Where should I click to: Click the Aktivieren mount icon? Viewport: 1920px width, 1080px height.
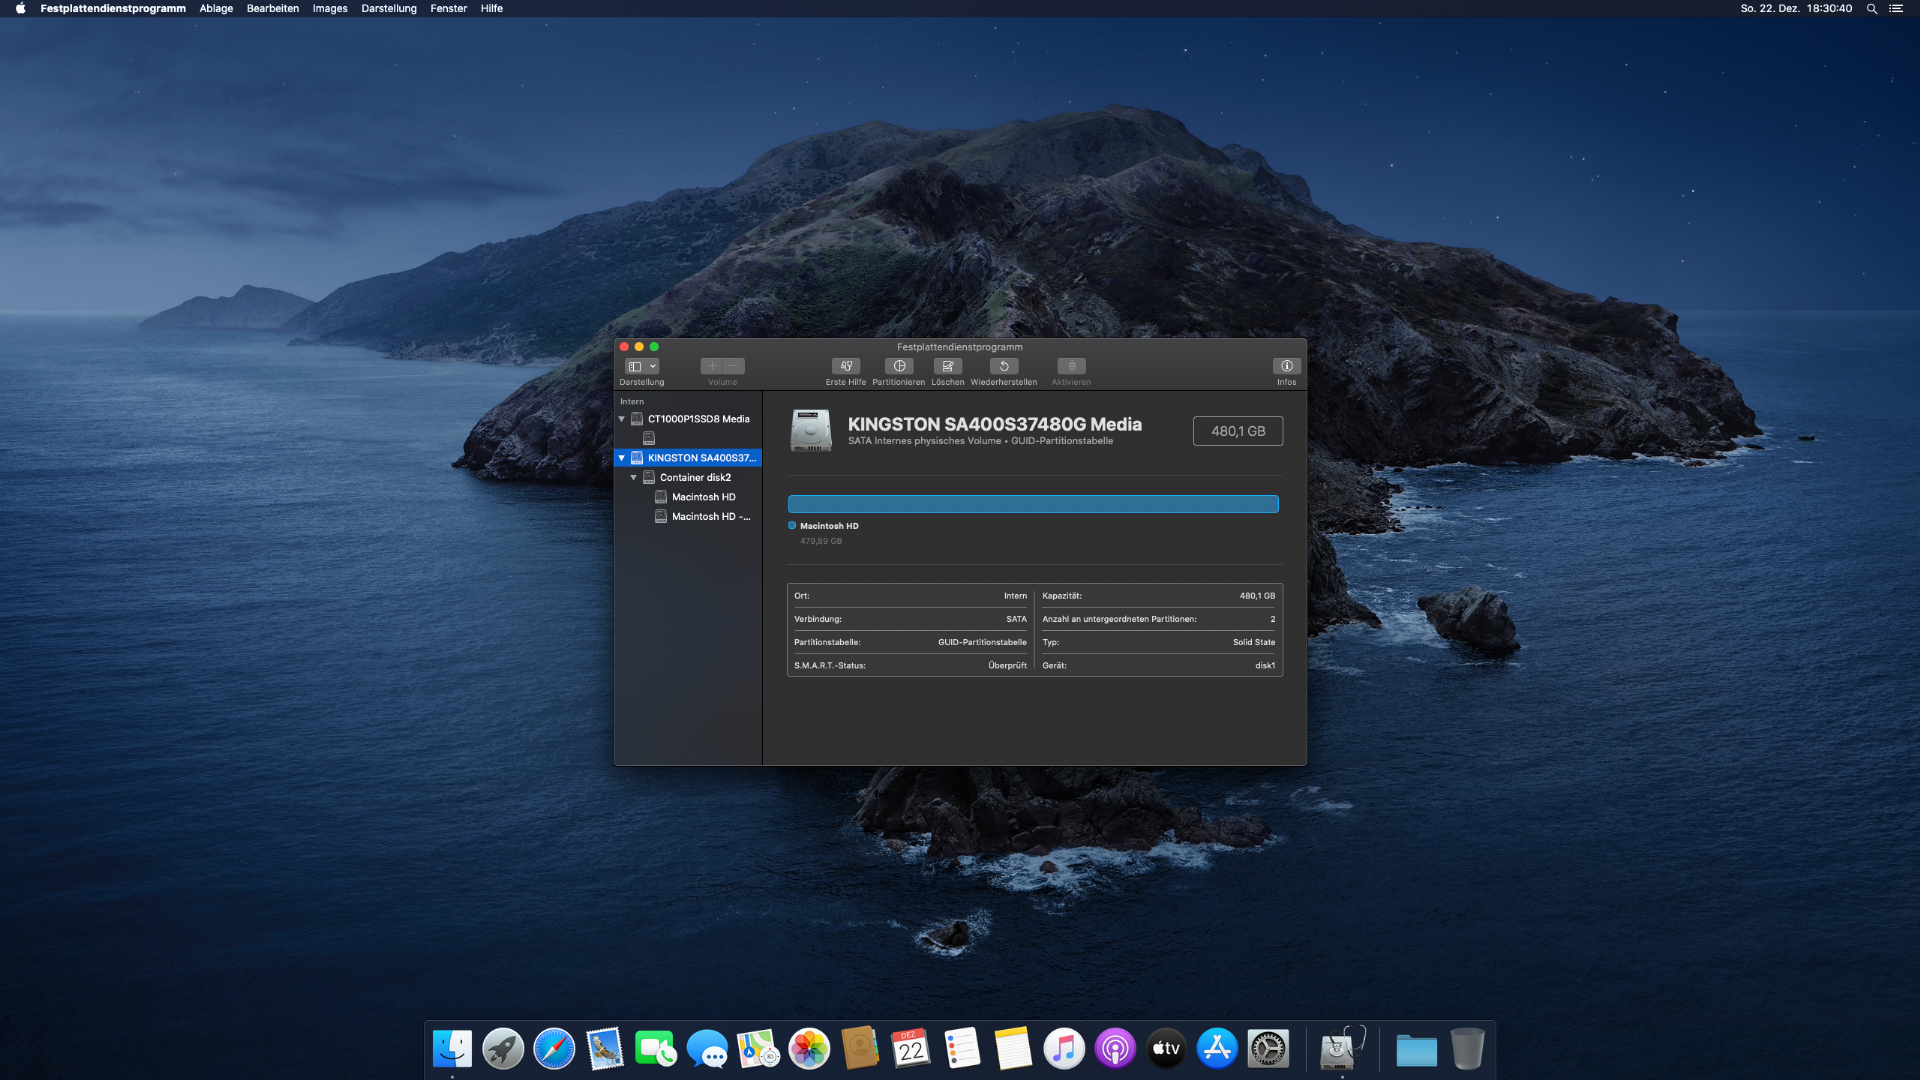point(1071,366)
